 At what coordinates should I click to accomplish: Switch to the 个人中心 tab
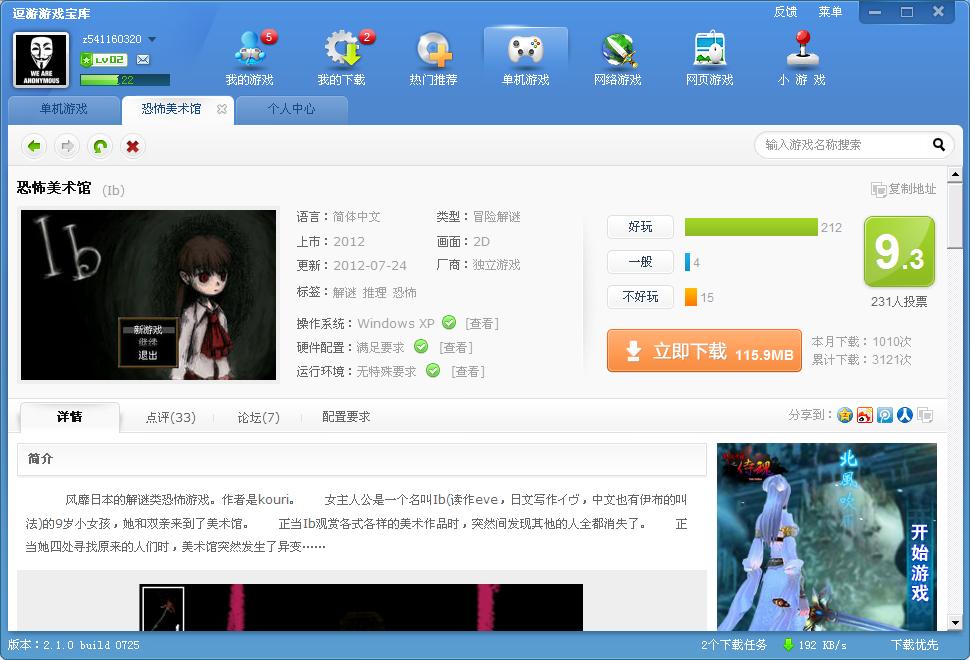pos(291,109)
